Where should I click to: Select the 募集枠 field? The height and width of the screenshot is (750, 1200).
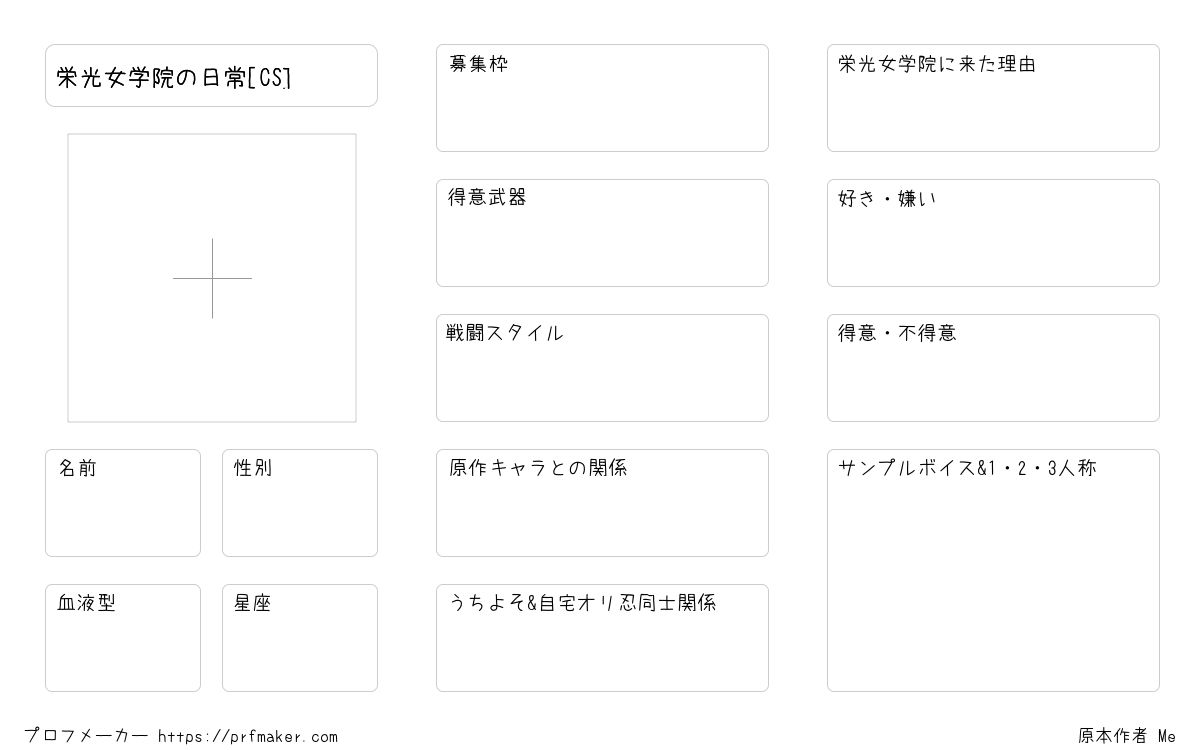point(602,98)
